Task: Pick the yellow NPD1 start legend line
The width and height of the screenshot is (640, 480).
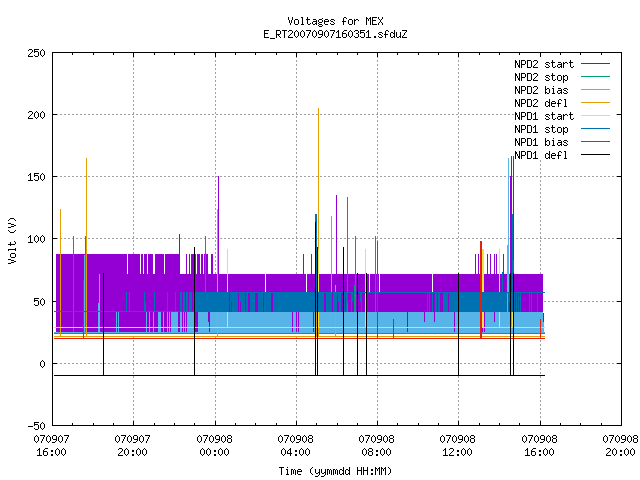Action: pyautogui.click(x=595, y=116)
